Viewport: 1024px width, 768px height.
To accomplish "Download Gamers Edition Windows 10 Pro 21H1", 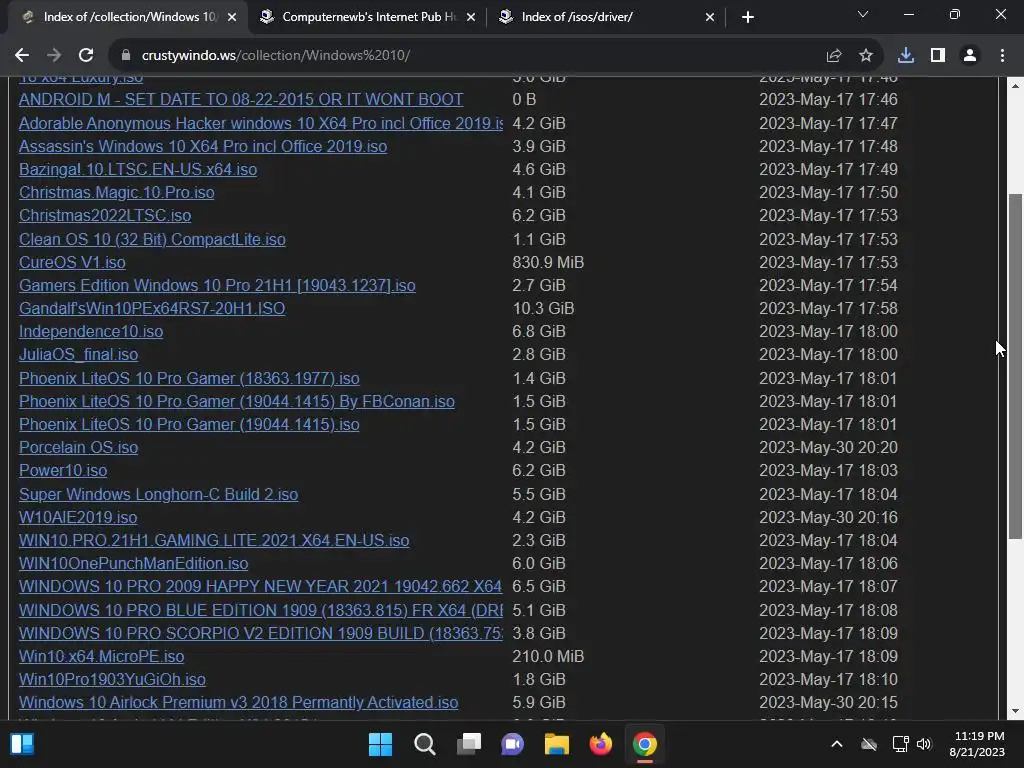I will (x=217, y=285).
